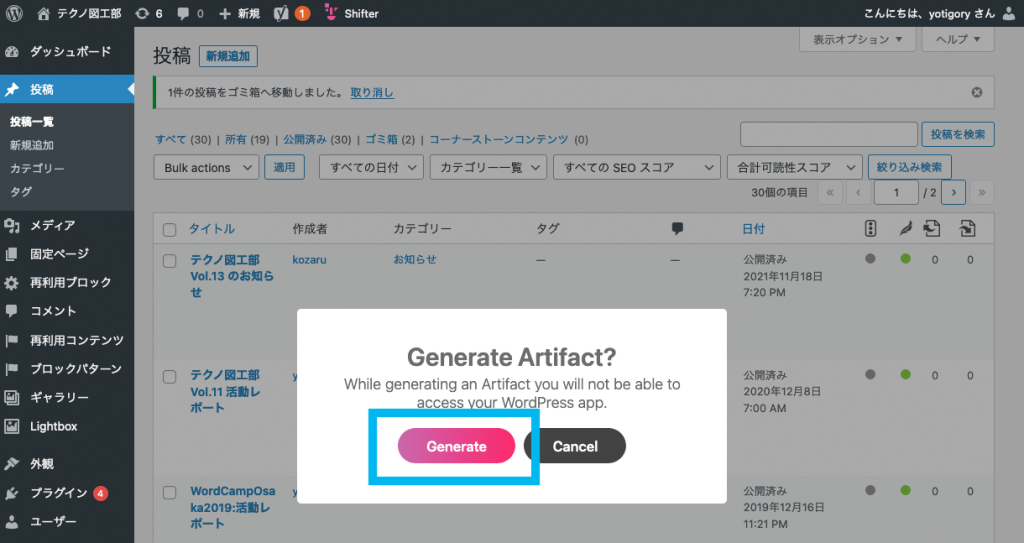Screen dimensions: 1024x543
Task: Open the テクノ図工部 site home link
Action: point(79,13)
